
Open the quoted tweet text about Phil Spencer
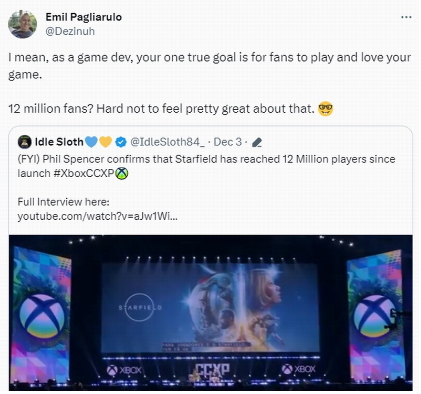[206, 166]
